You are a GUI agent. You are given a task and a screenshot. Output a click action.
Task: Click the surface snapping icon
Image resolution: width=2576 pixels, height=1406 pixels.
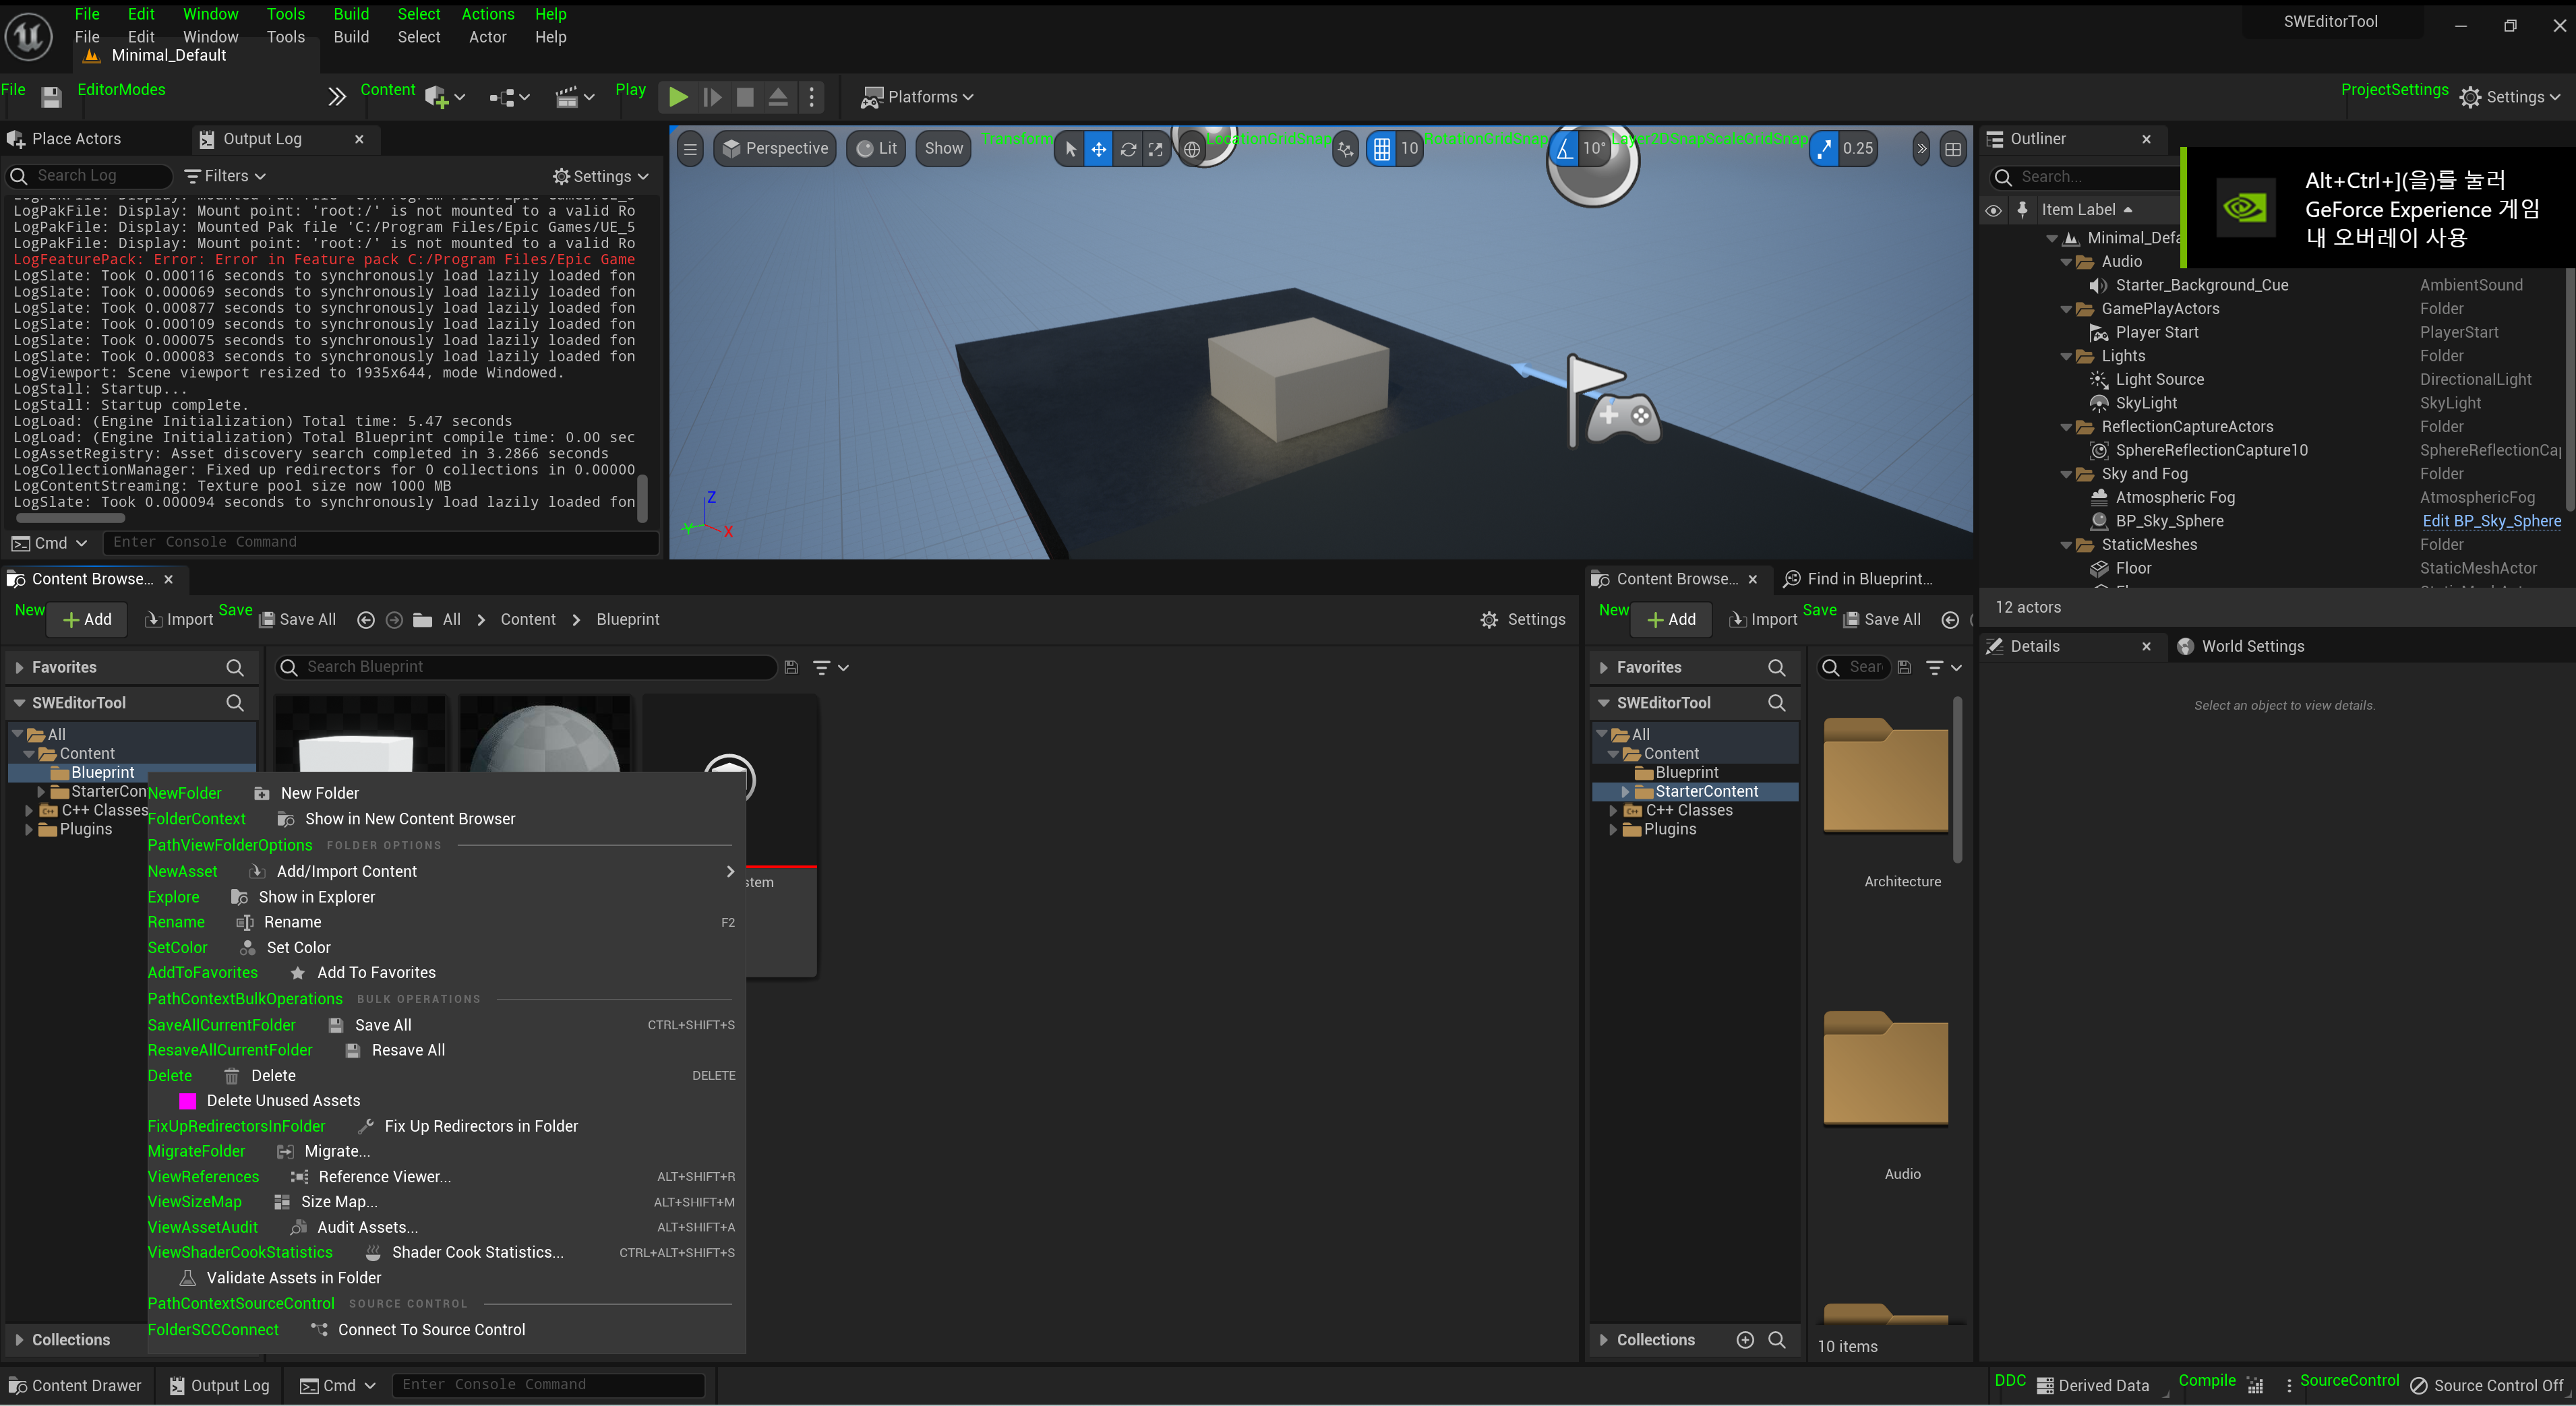point(1345,149)
